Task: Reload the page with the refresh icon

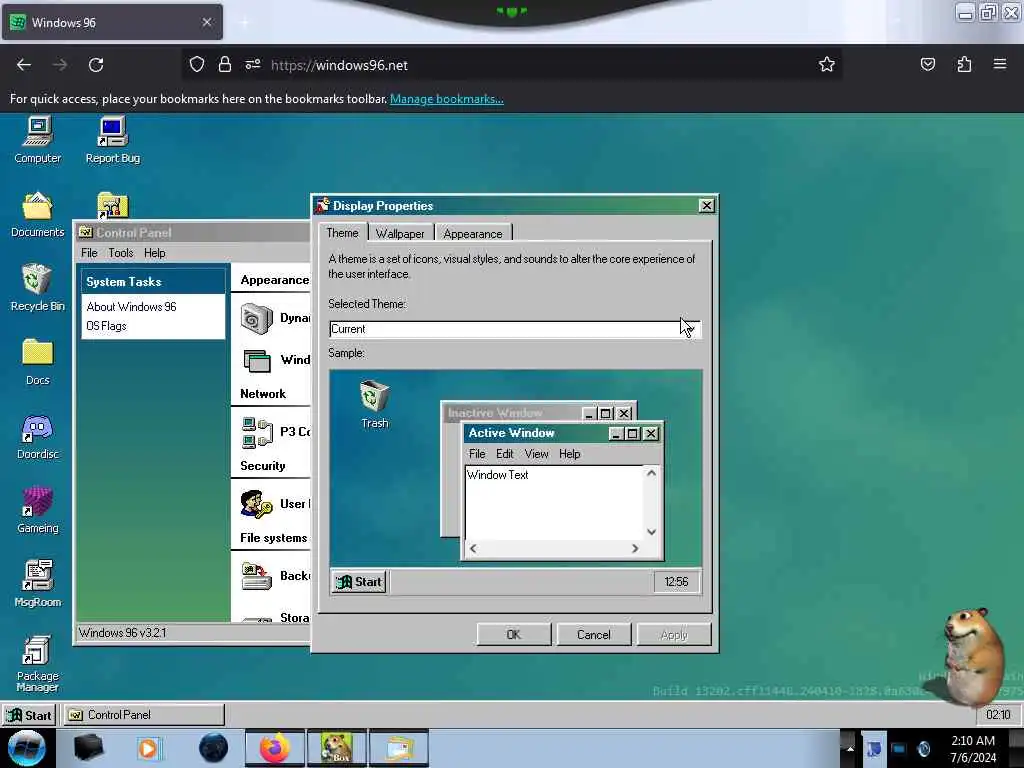Action: point(96,65)
